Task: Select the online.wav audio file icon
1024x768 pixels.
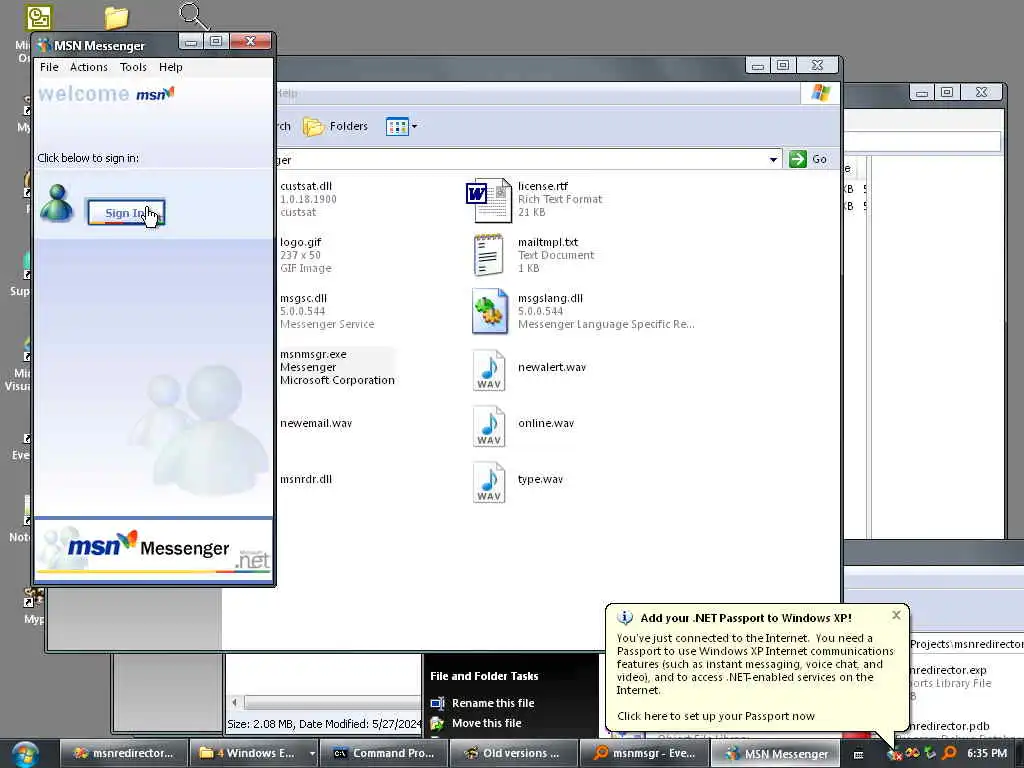Action: (x=488, y=426)
